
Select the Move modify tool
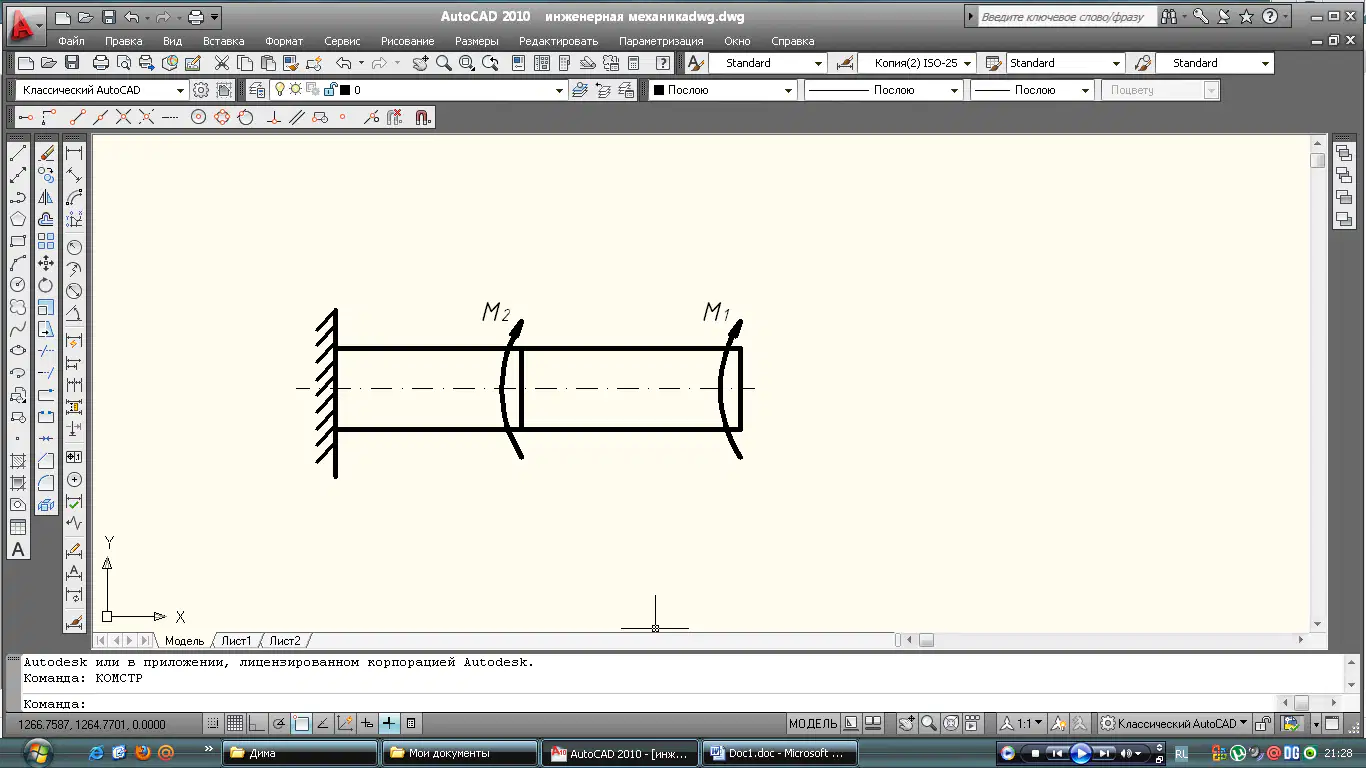(46, 263)
